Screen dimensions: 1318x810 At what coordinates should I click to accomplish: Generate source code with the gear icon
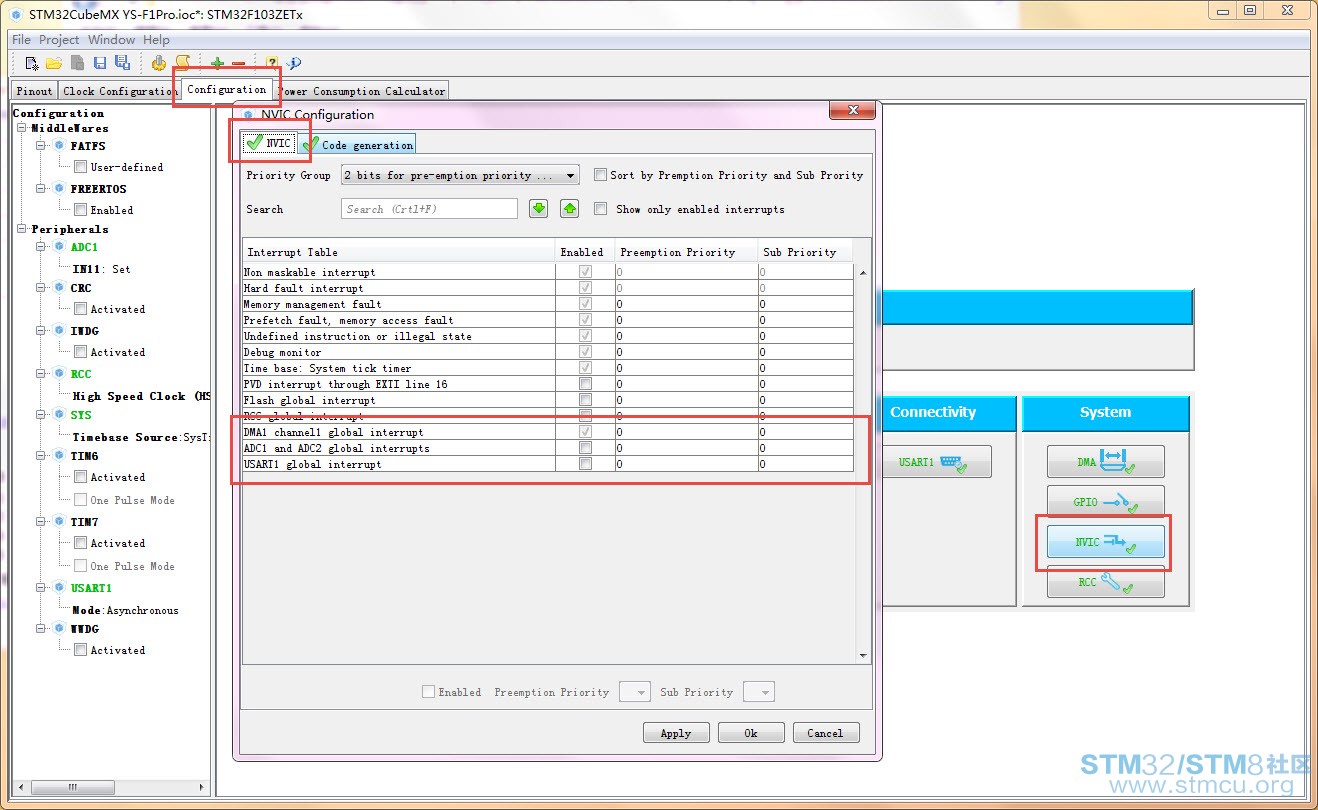click(x=159, y=63)
